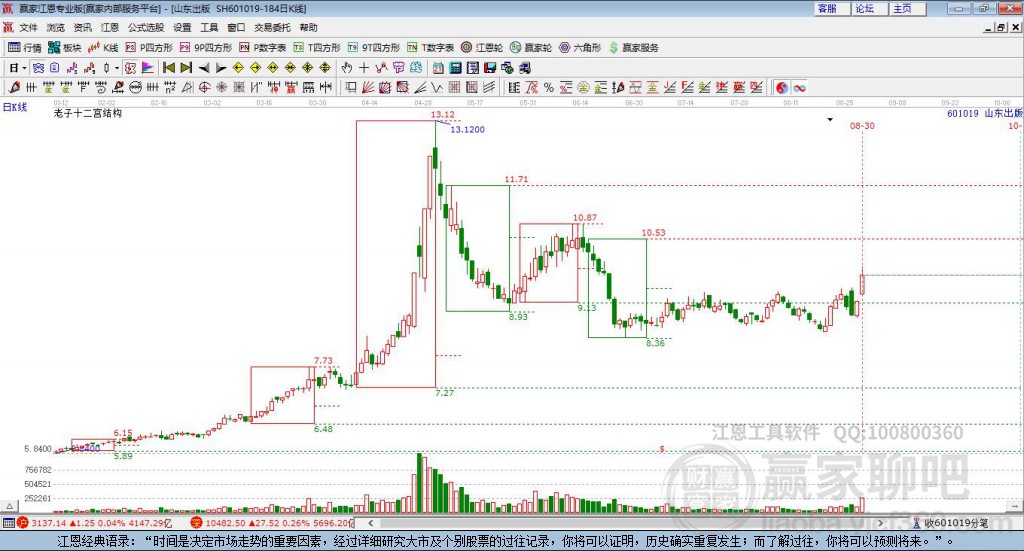Click the 13.12 peak price label

(442, 114)
